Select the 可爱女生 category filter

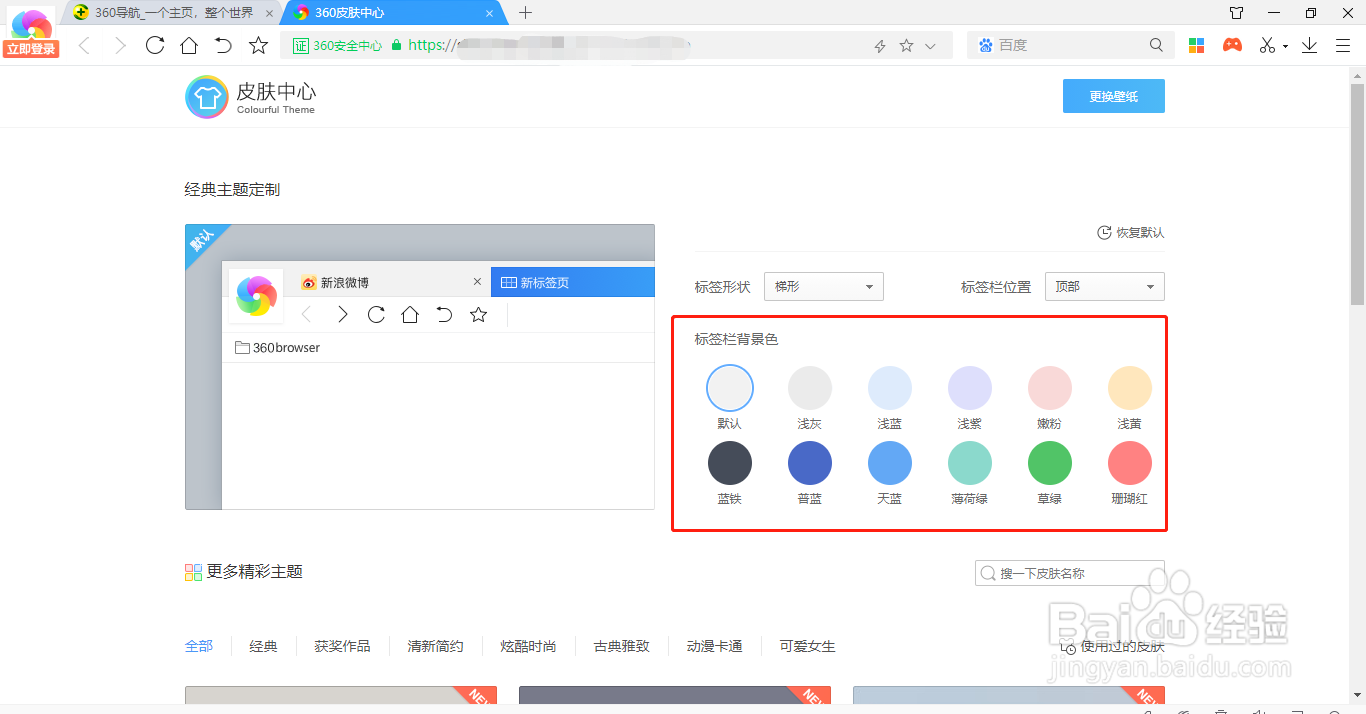click(808, 646)
